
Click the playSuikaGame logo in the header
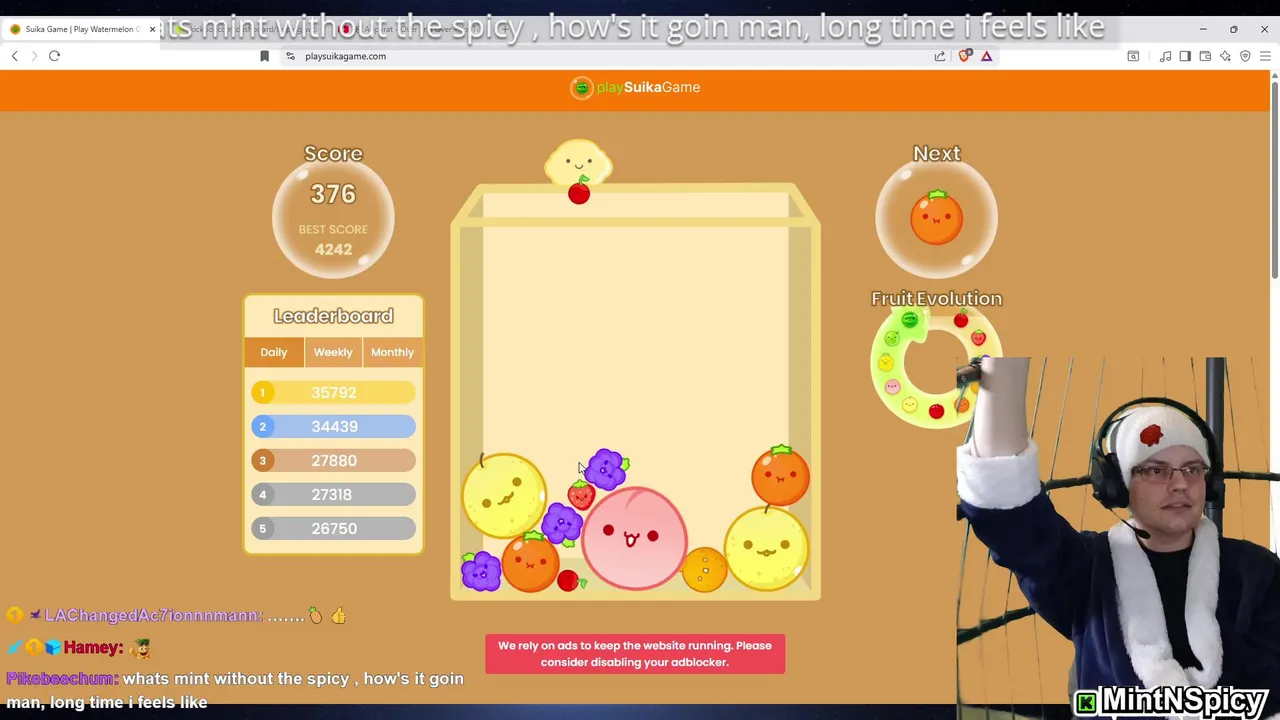[635, 87]
